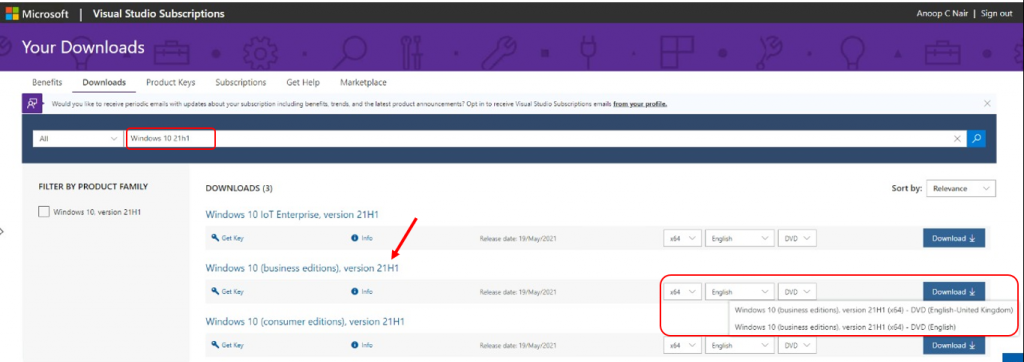The width and height of the screenshot is (1024, 362).
Task: Open DVD dropdown for business editions
Action: click(797, 292)
